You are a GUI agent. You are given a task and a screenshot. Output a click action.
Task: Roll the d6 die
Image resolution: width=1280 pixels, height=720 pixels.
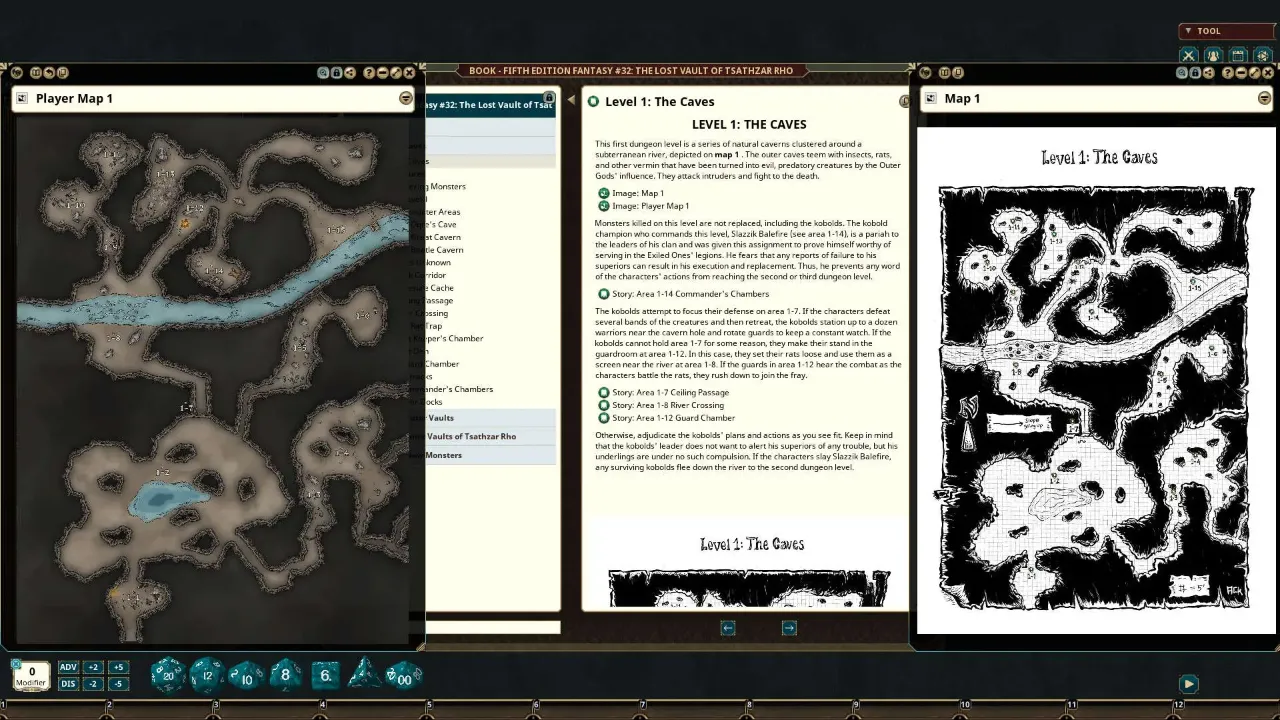tap(326, 676)
